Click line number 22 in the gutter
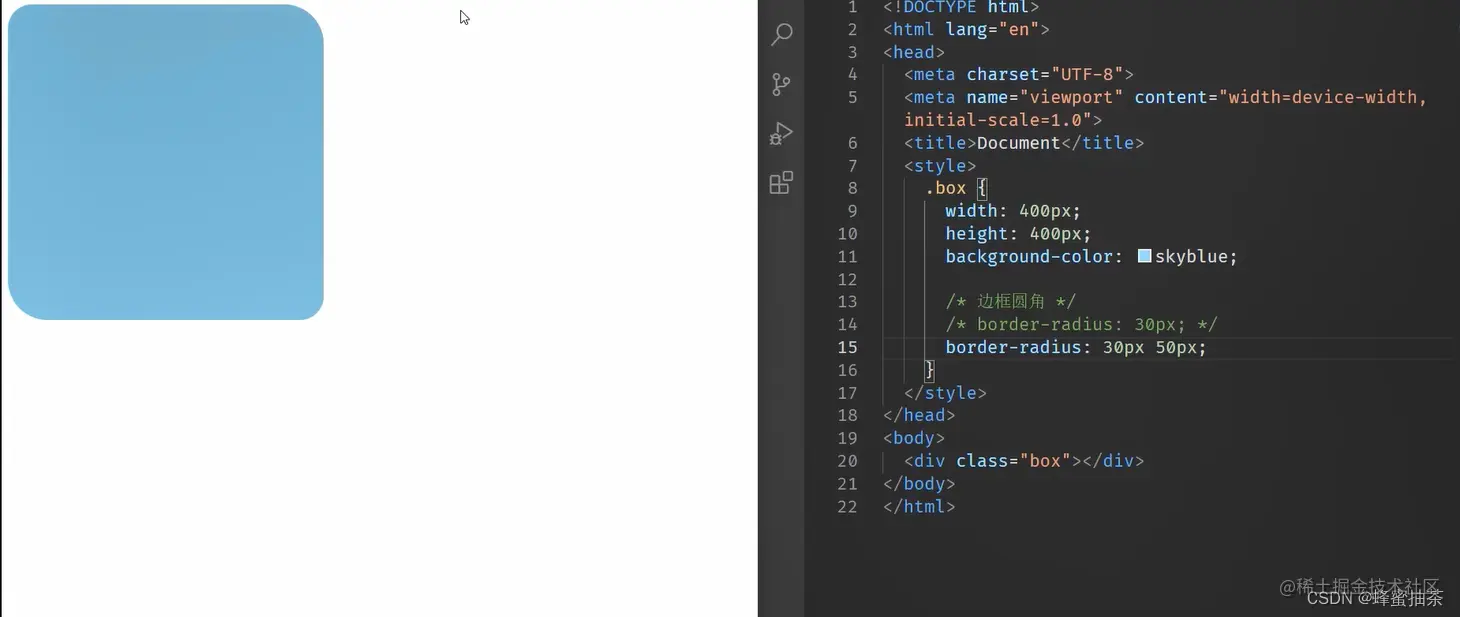 point(847,506)
